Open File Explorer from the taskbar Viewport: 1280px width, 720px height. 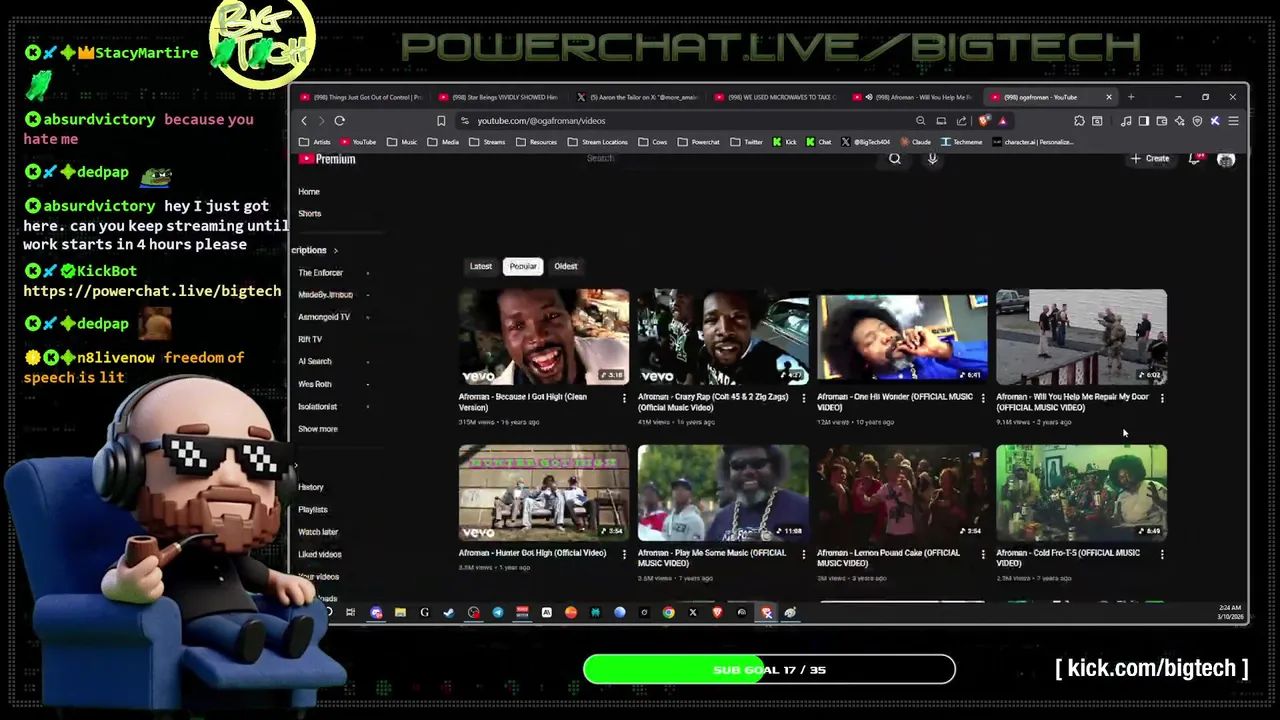pos(400,612)
